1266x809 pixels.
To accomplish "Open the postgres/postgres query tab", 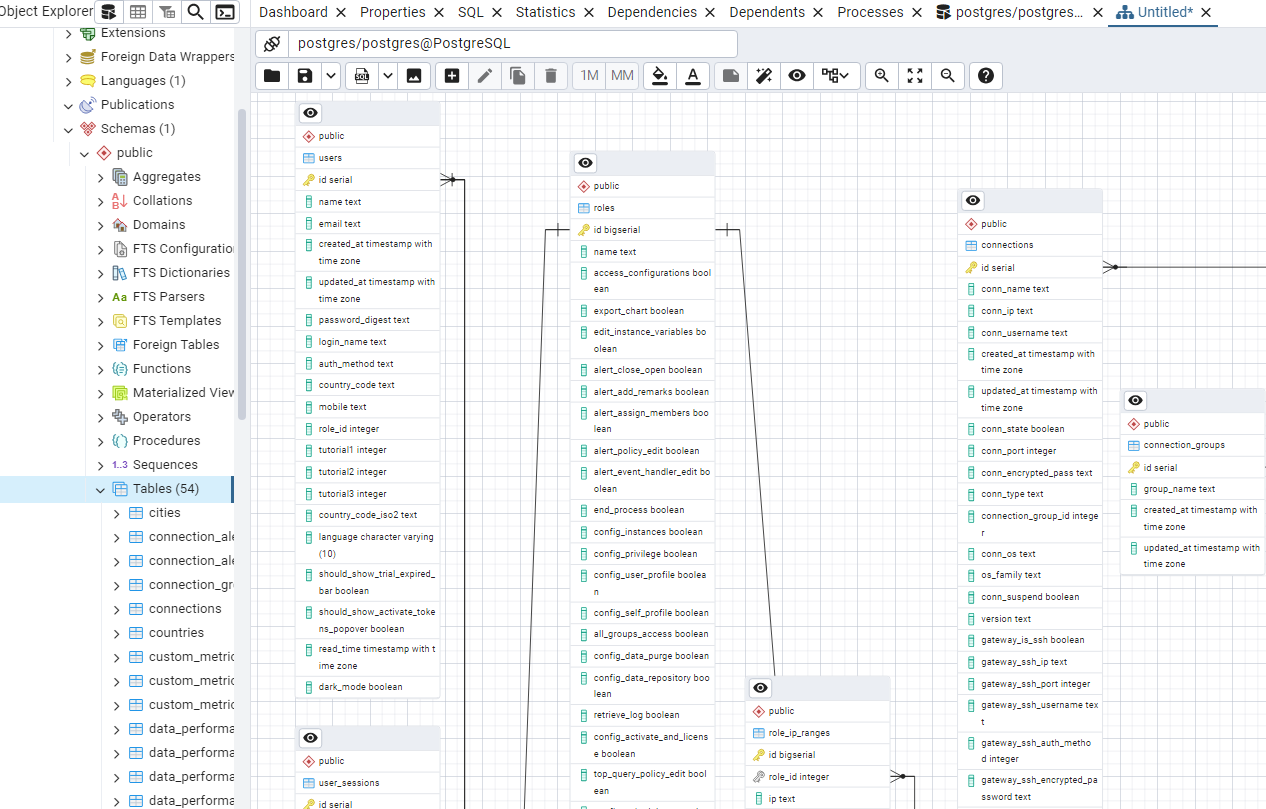I will click(x=1010, y=12).
